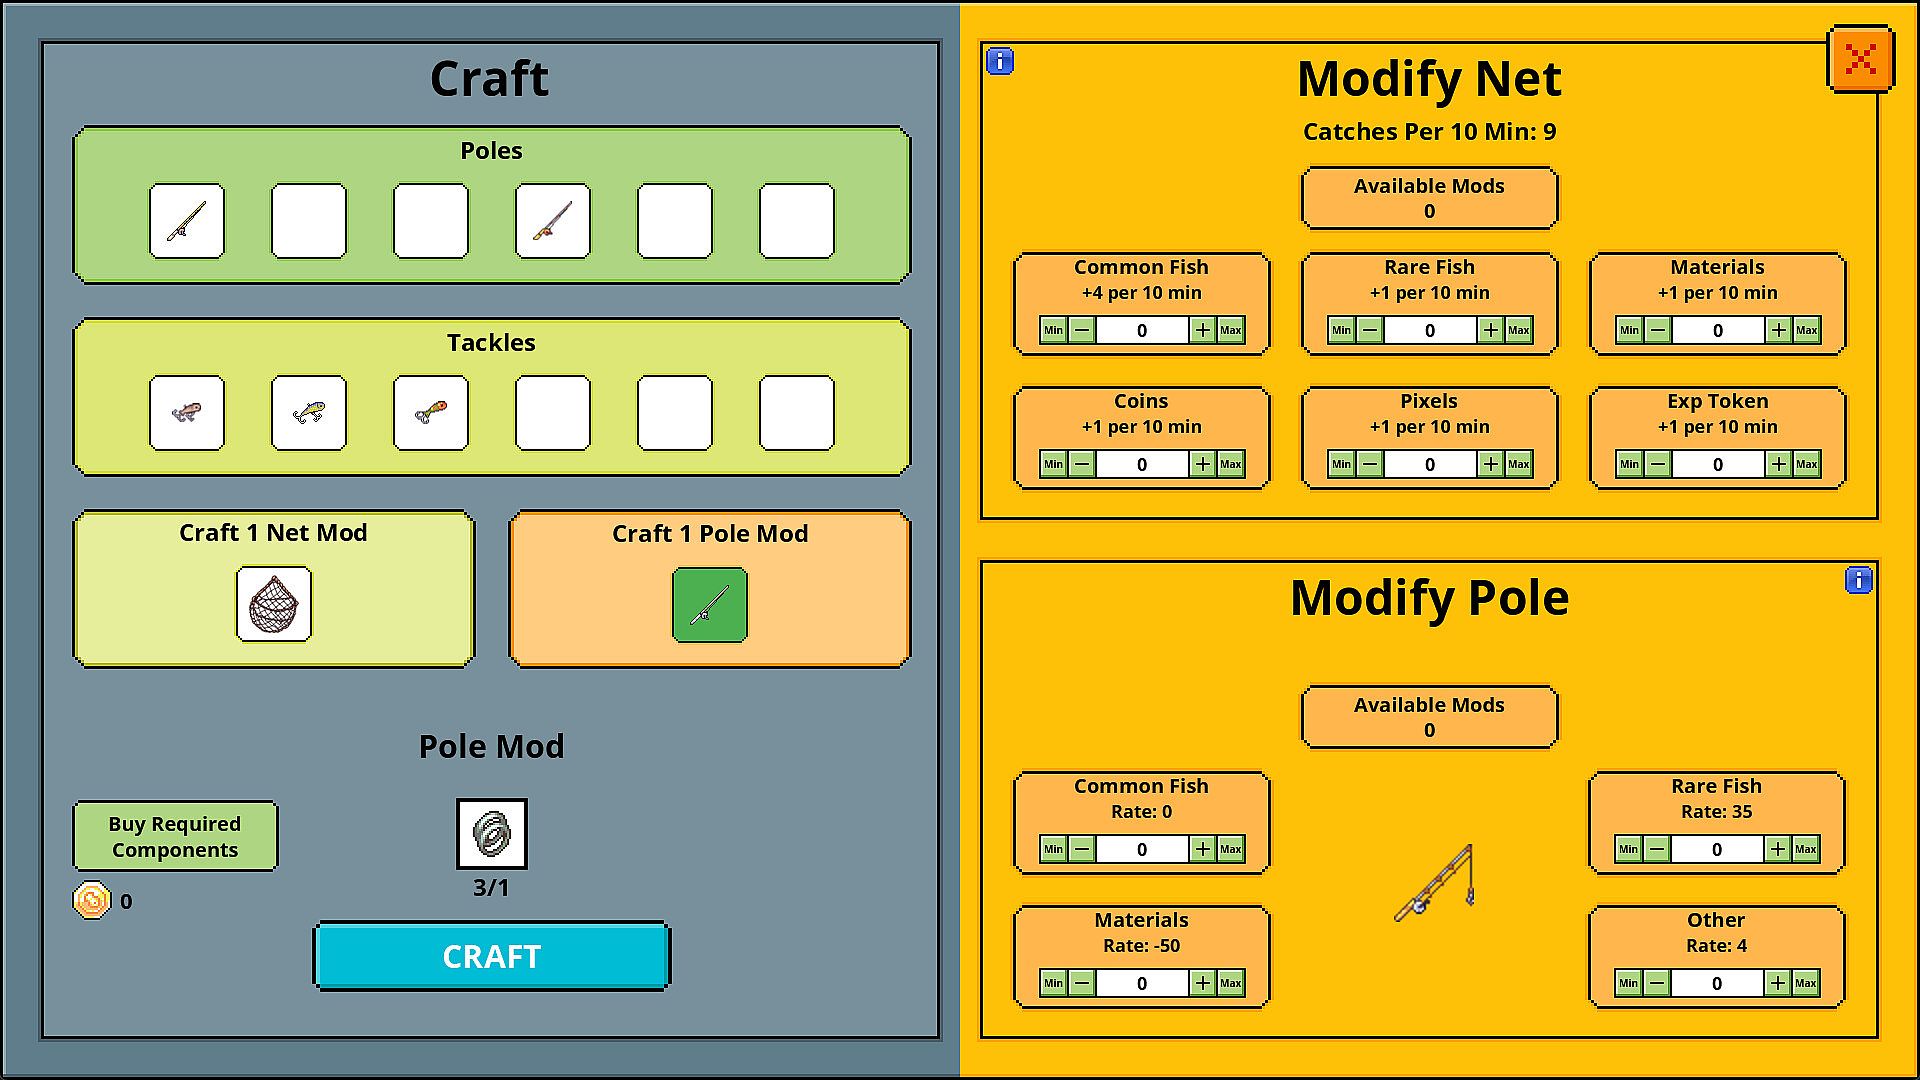Select the first fishing pole icon
Screen dimensions: 1920x1080
click(187, 221)
